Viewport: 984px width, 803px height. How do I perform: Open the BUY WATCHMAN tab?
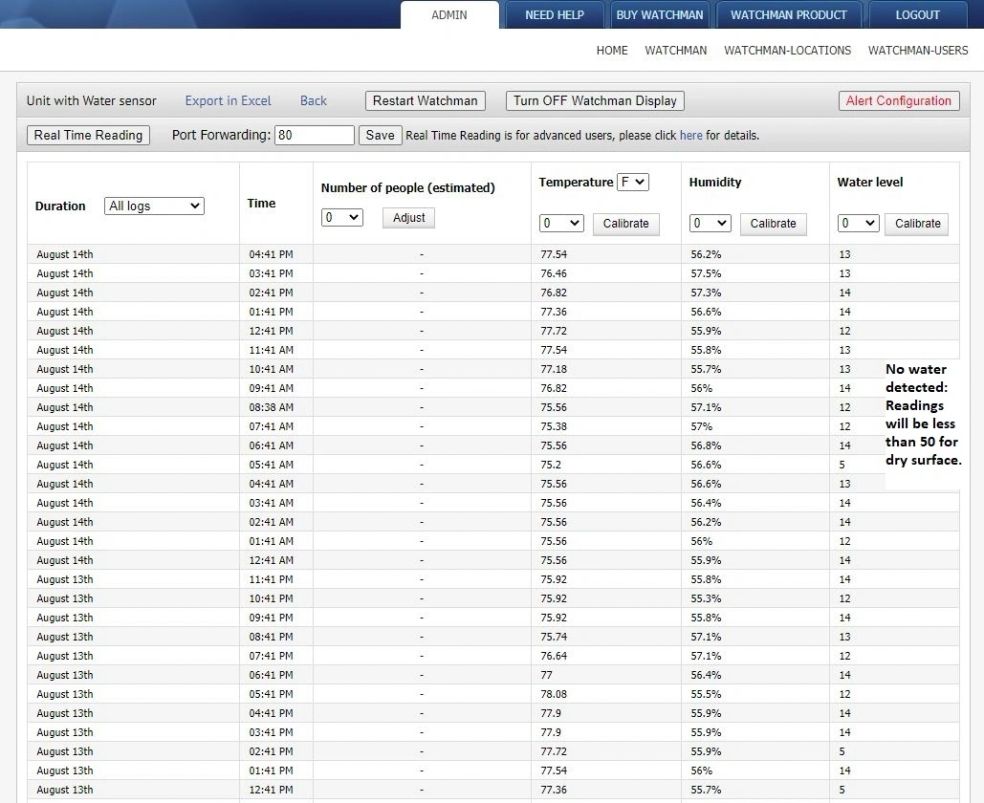click(x=660, y=14)
